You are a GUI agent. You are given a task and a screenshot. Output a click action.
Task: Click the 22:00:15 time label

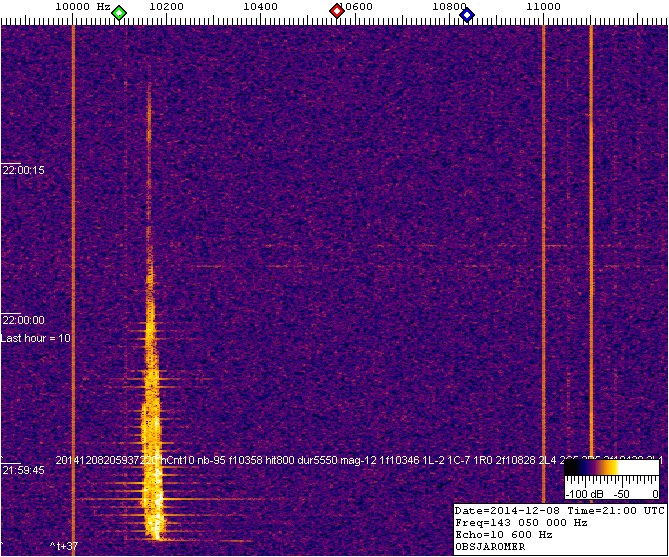coord(23,170)
